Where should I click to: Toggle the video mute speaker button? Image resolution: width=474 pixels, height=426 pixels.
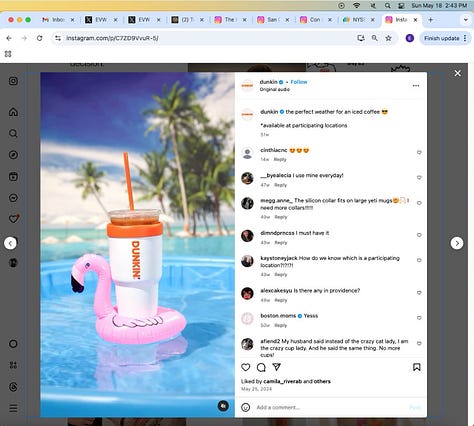coord(223,406)
